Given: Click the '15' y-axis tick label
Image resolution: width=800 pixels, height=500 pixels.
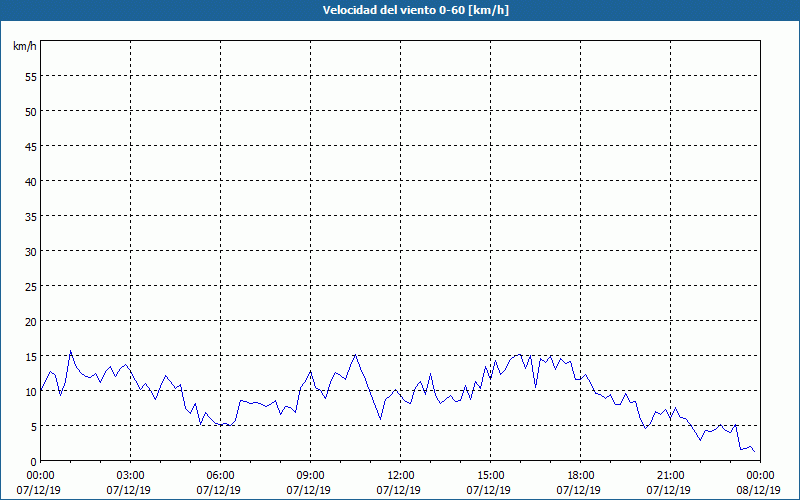Looking at the screenshot, I should pos(31,357).
